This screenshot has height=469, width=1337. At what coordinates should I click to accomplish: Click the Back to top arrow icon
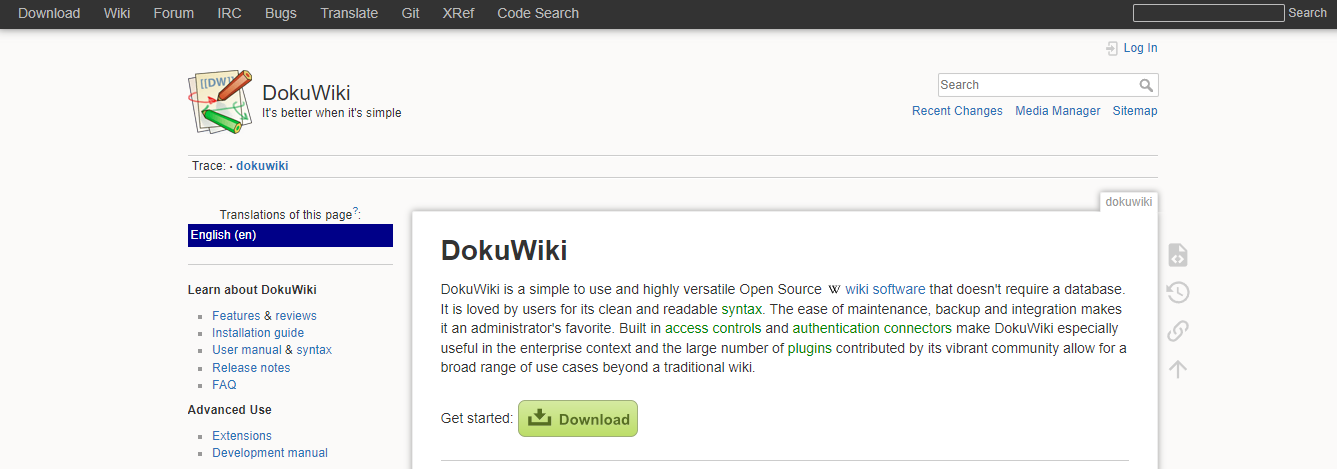[1178, 368]
